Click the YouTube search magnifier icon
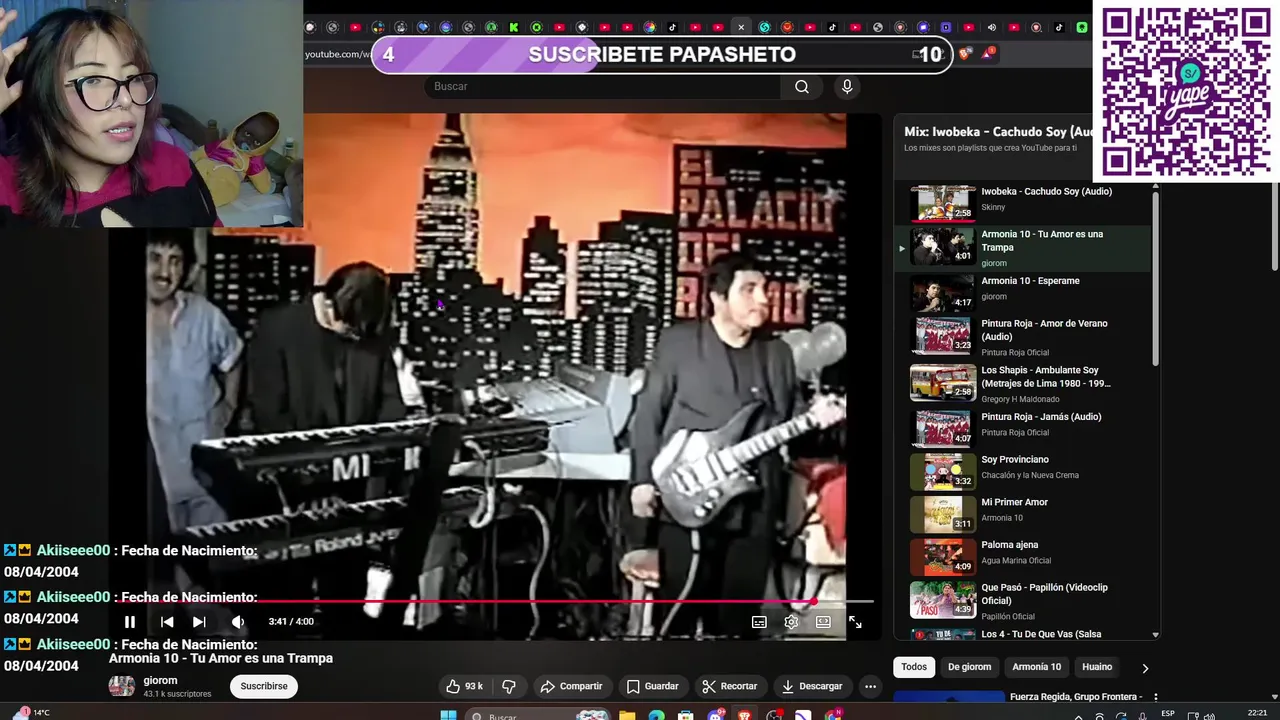This screenshot has width=1280, height=720. point(802,86)
